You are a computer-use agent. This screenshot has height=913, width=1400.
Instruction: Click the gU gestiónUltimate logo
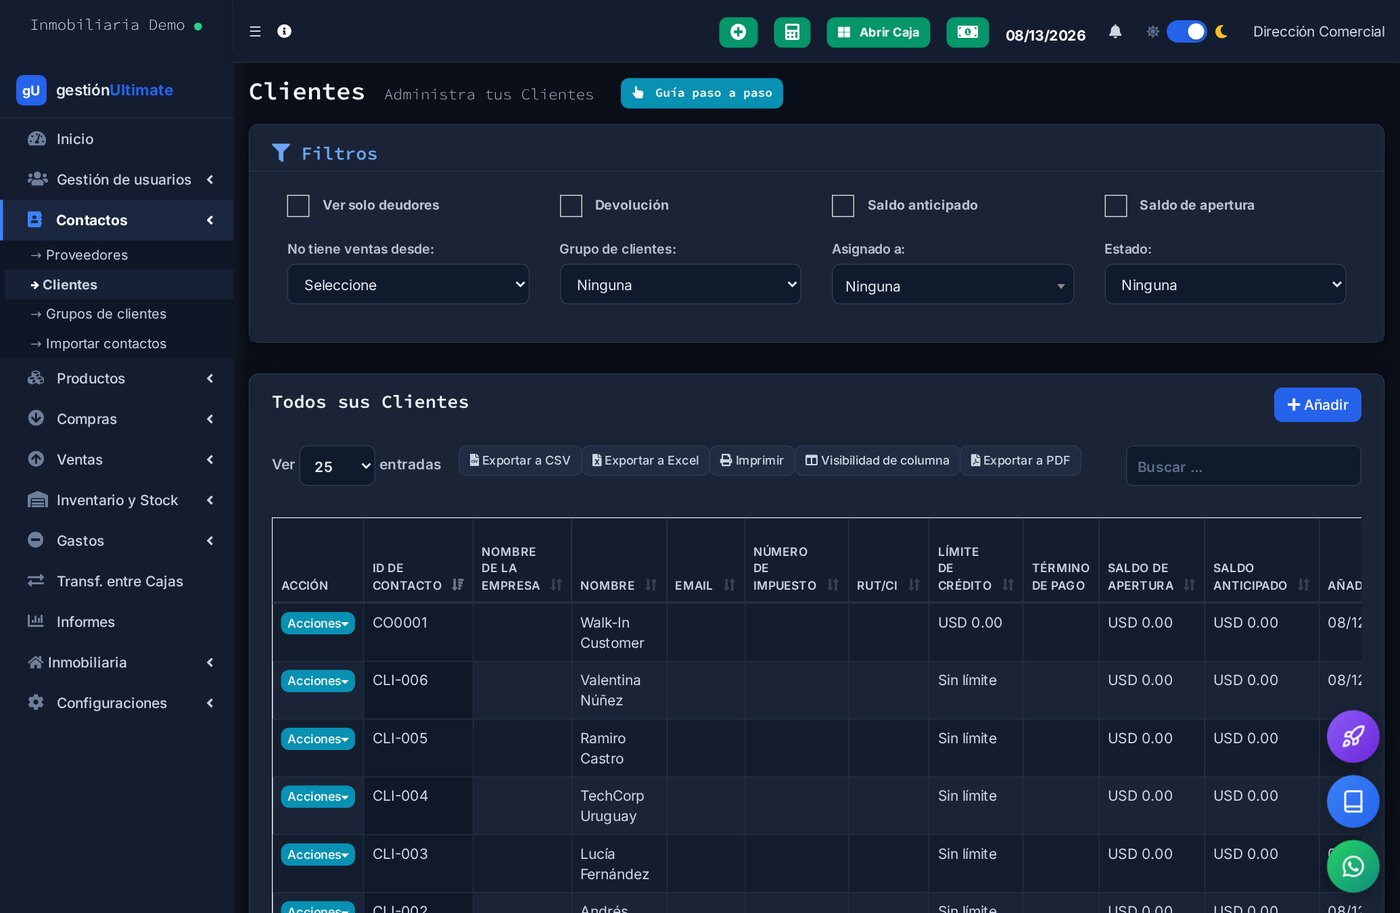(x=95, y=90)
